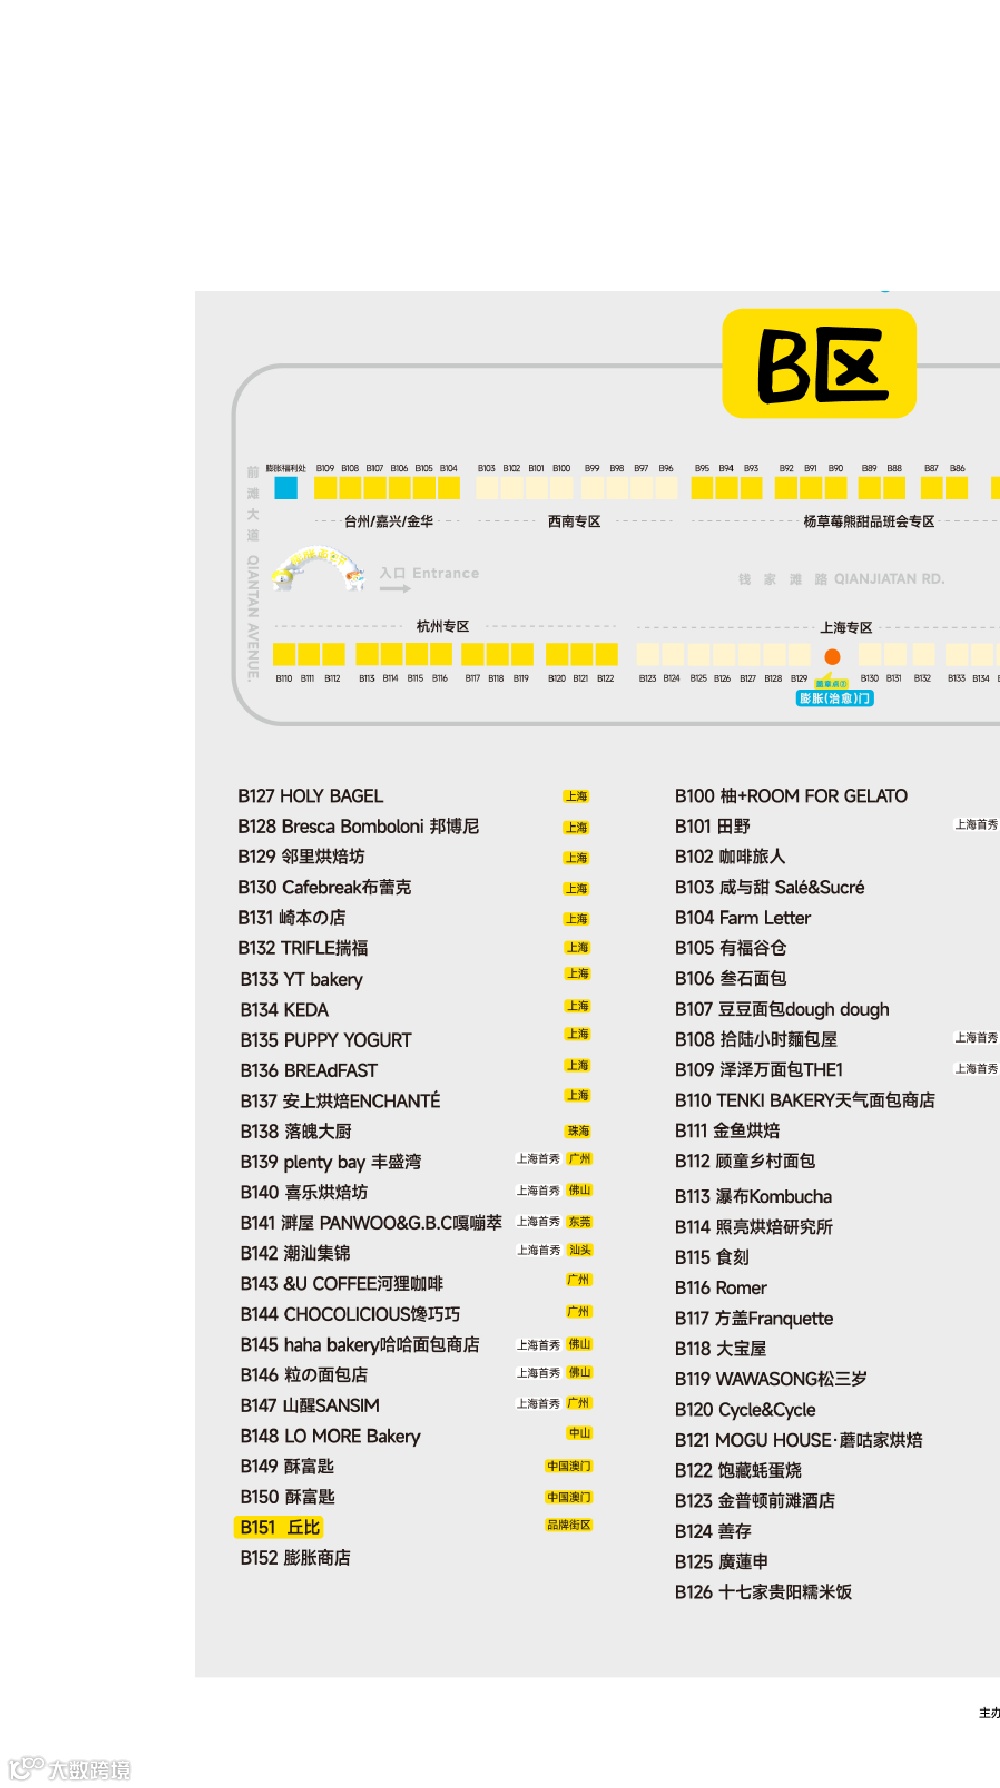
Task: Click the B148 LO MORE Bakery entry
Action: [331, 1436]
